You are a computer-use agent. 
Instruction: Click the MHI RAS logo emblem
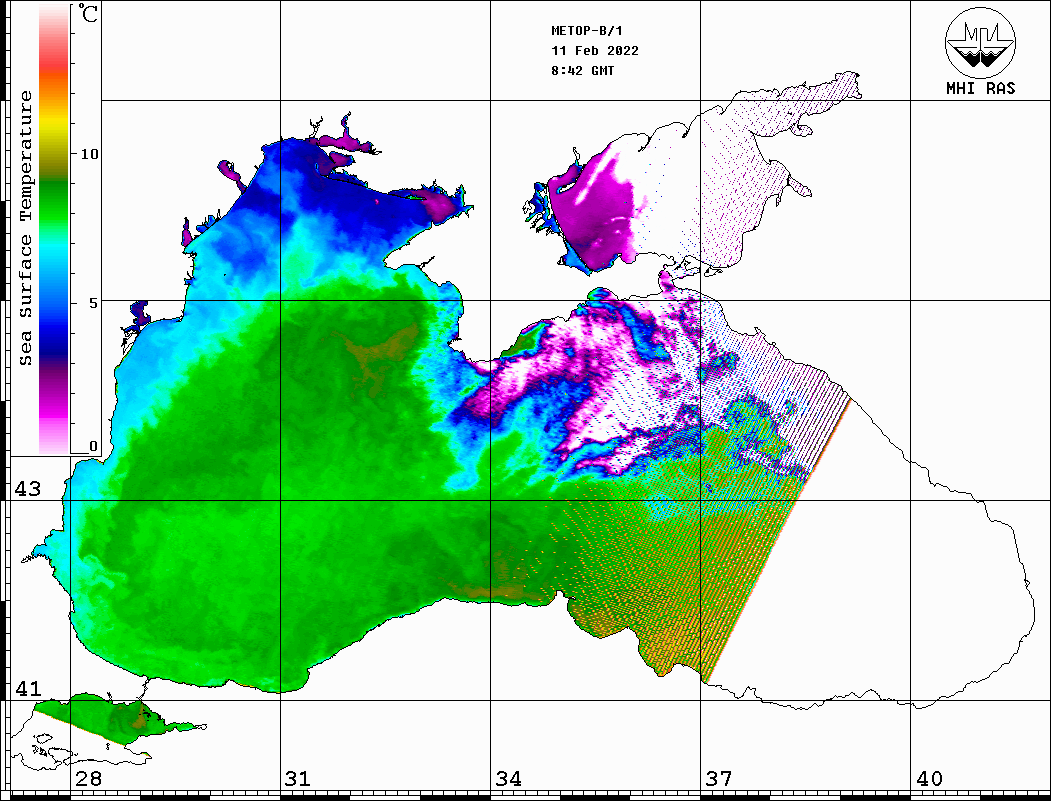pos(980,42)
